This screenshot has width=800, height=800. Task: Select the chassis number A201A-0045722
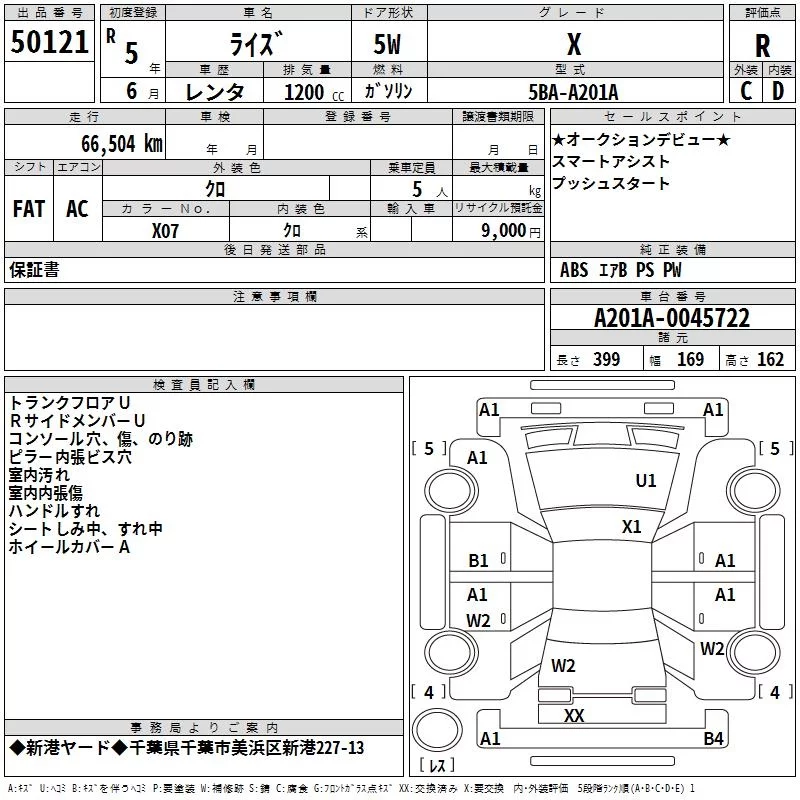(672, 318)
